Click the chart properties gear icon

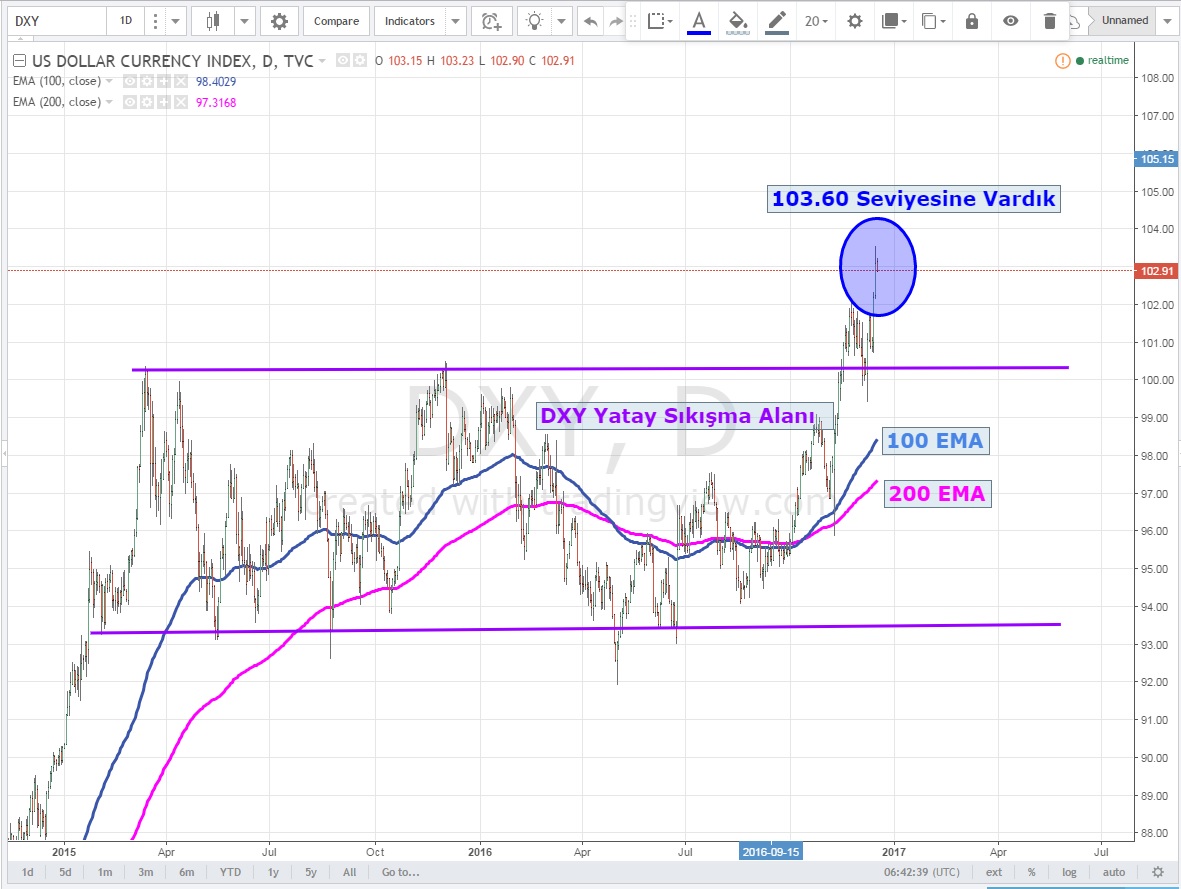coord(279,21)
